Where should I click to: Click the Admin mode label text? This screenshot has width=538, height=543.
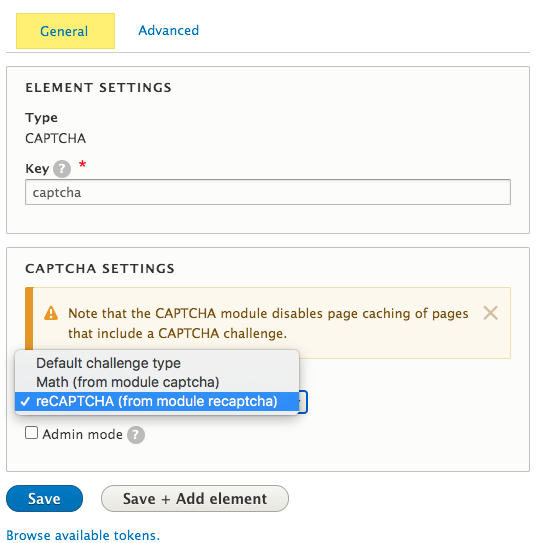82,434
